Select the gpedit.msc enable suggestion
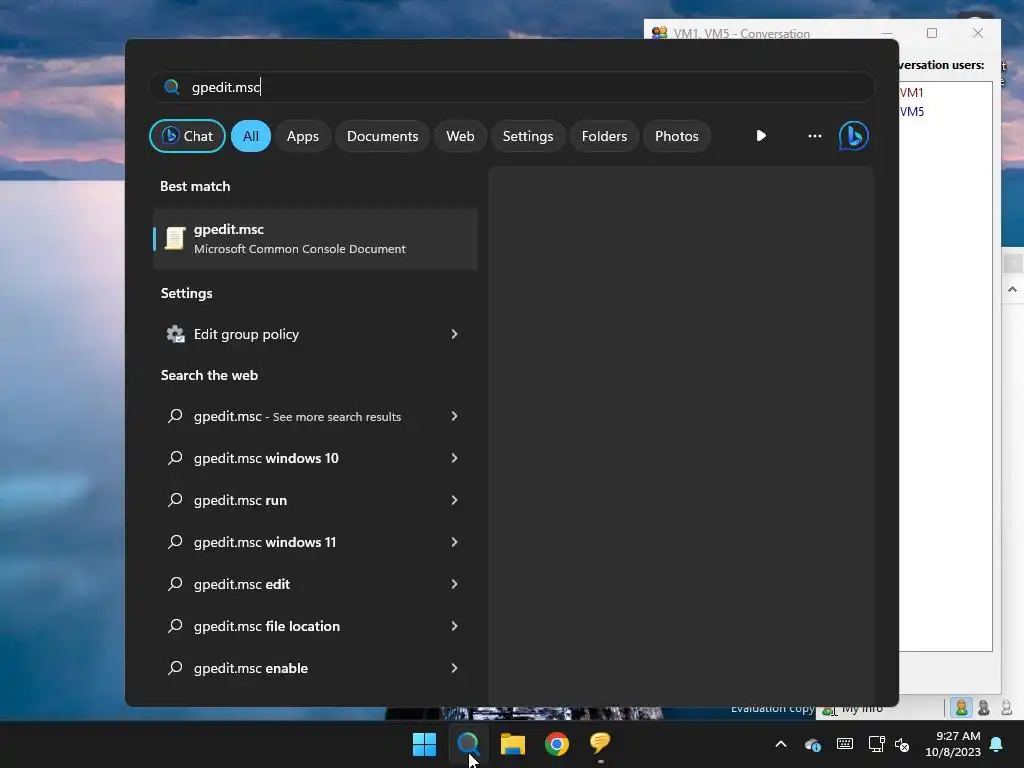Viewport: 1024px width, 768px height. tap(315, 668)
